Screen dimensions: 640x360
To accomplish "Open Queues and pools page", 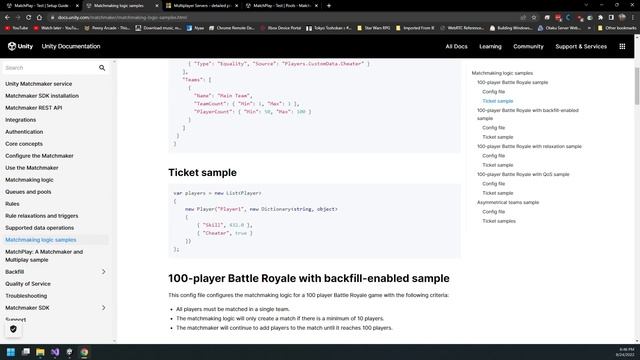I will [28, 192].
